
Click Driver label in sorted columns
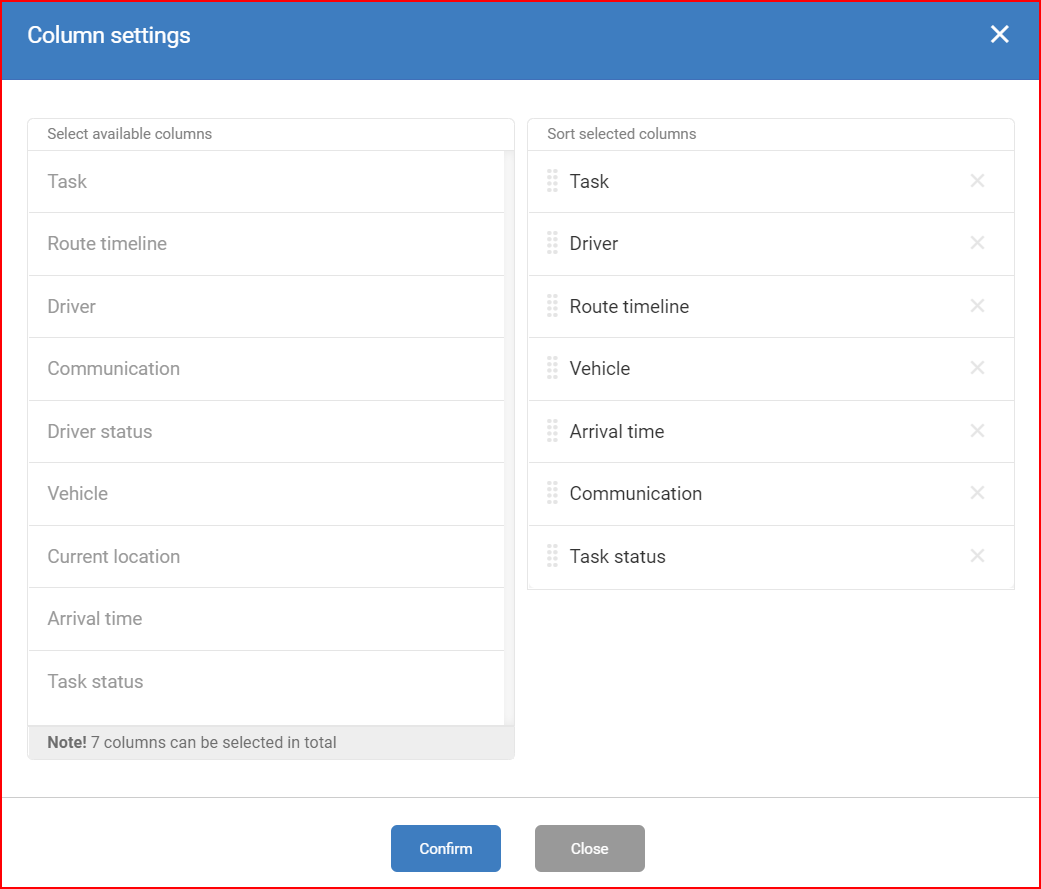point(594,244)
